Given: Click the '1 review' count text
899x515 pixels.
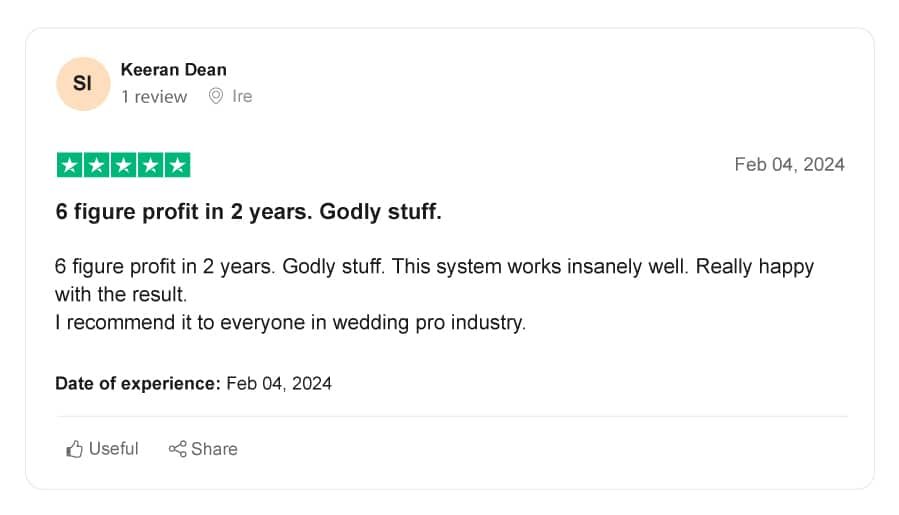Looking at the screenshot, I should click(x=154, y=96).
